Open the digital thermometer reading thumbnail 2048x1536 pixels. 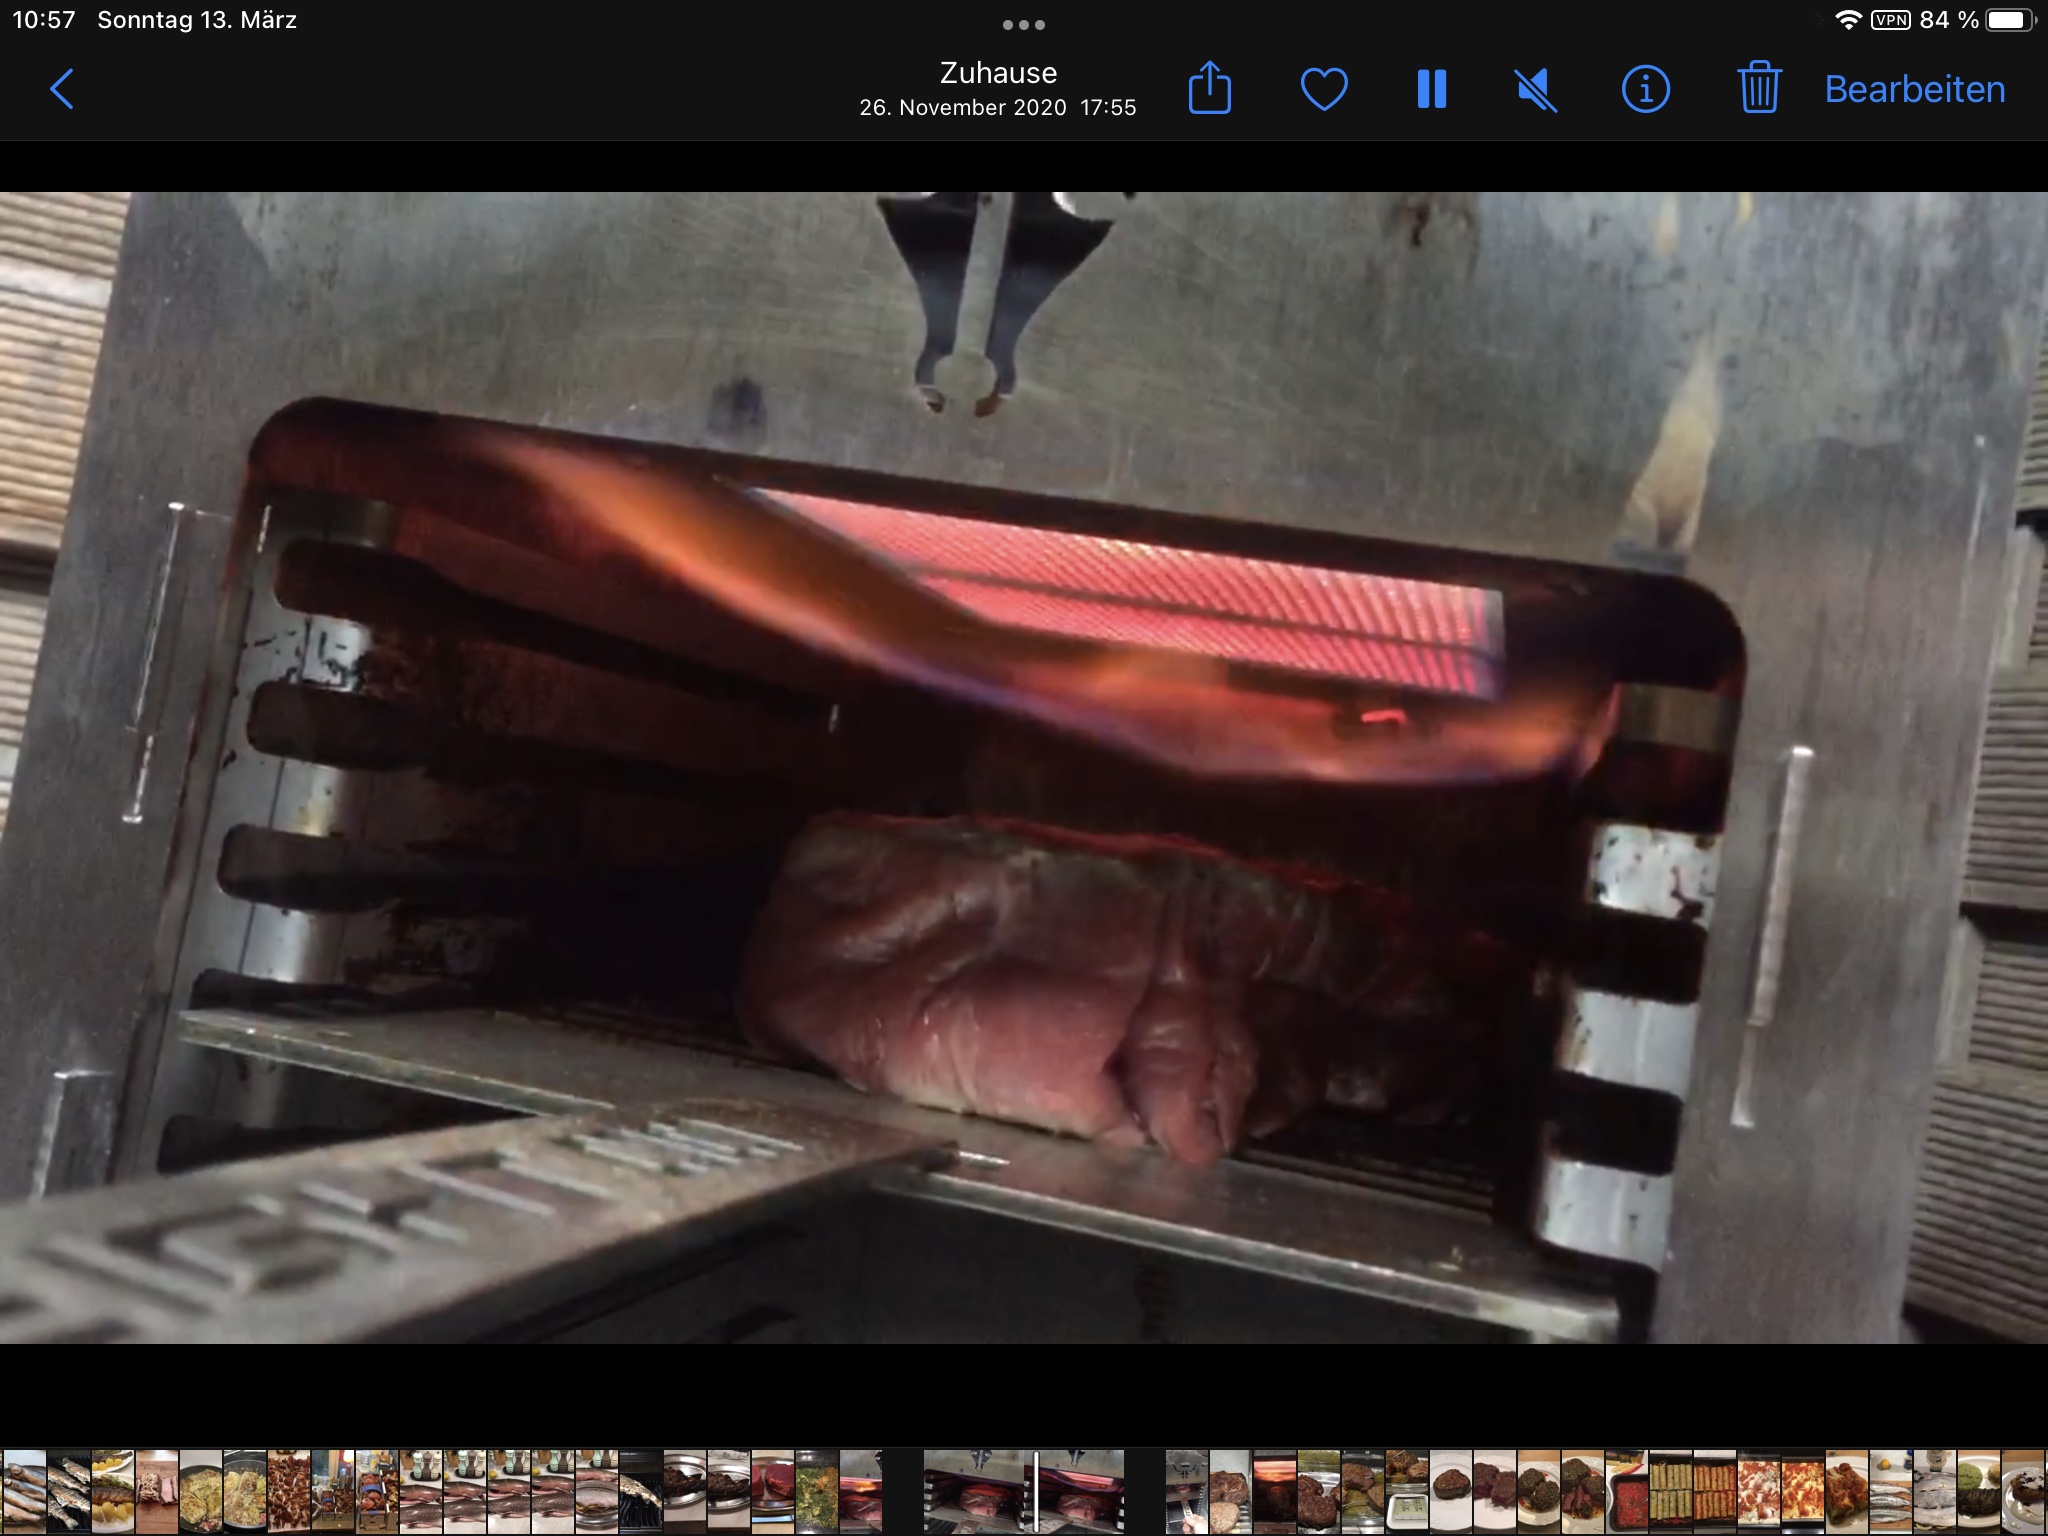click(1407, 1491)
